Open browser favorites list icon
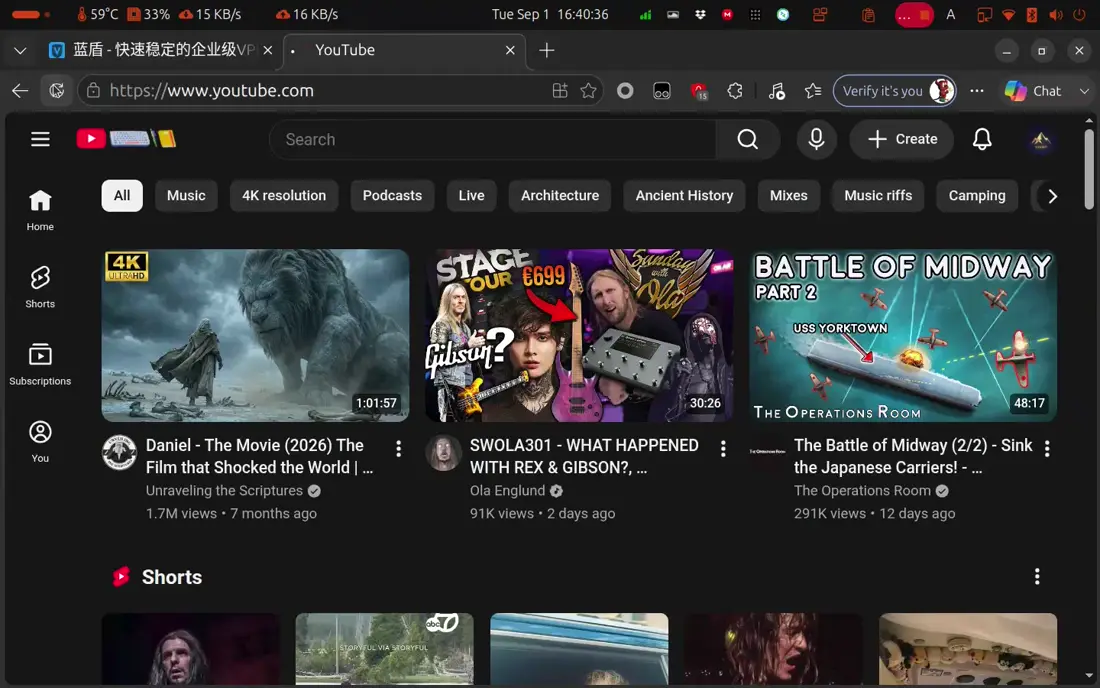 (x=813, y=90)
